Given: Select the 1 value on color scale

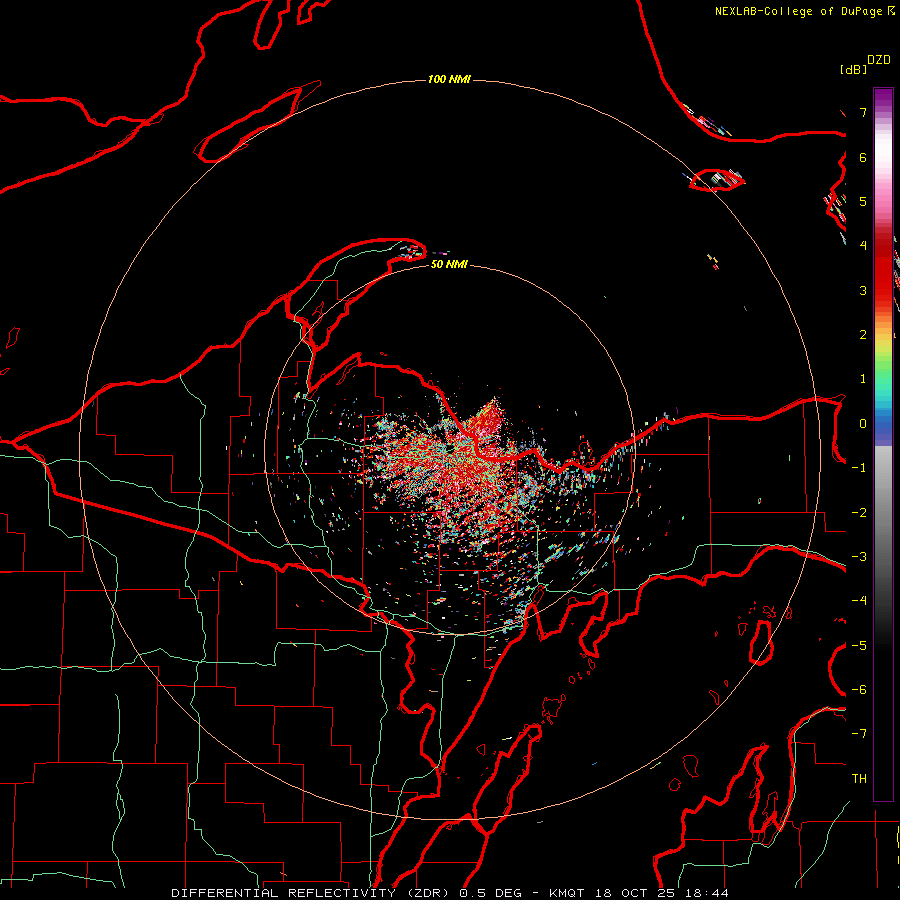Looking at the screenshot, I should tap(863, 379).
